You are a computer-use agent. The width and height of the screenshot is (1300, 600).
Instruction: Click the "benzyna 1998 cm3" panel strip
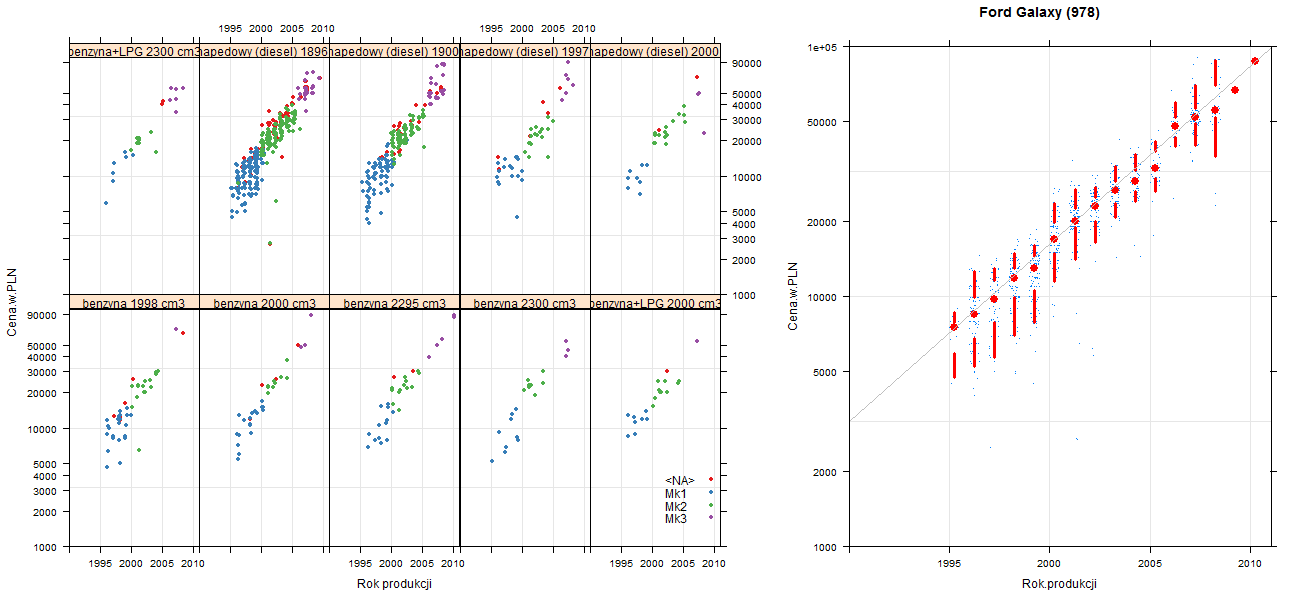pos(134,303)
